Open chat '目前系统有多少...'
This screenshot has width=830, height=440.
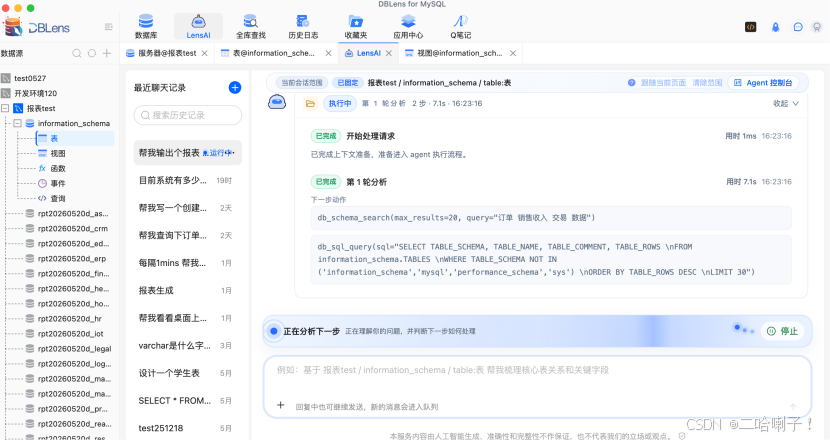coord(188,180)
